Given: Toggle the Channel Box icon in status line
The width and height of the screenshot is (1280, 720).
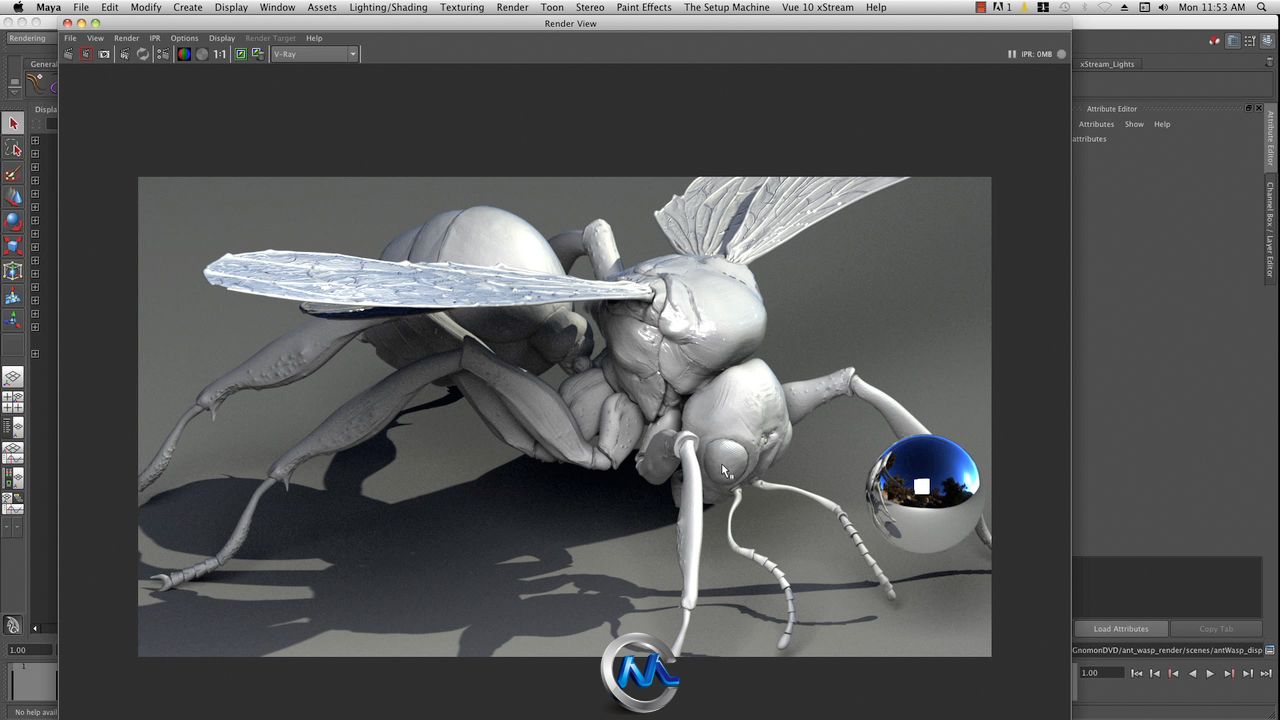Looking at the screenshot, I should tap(1268, 41).
